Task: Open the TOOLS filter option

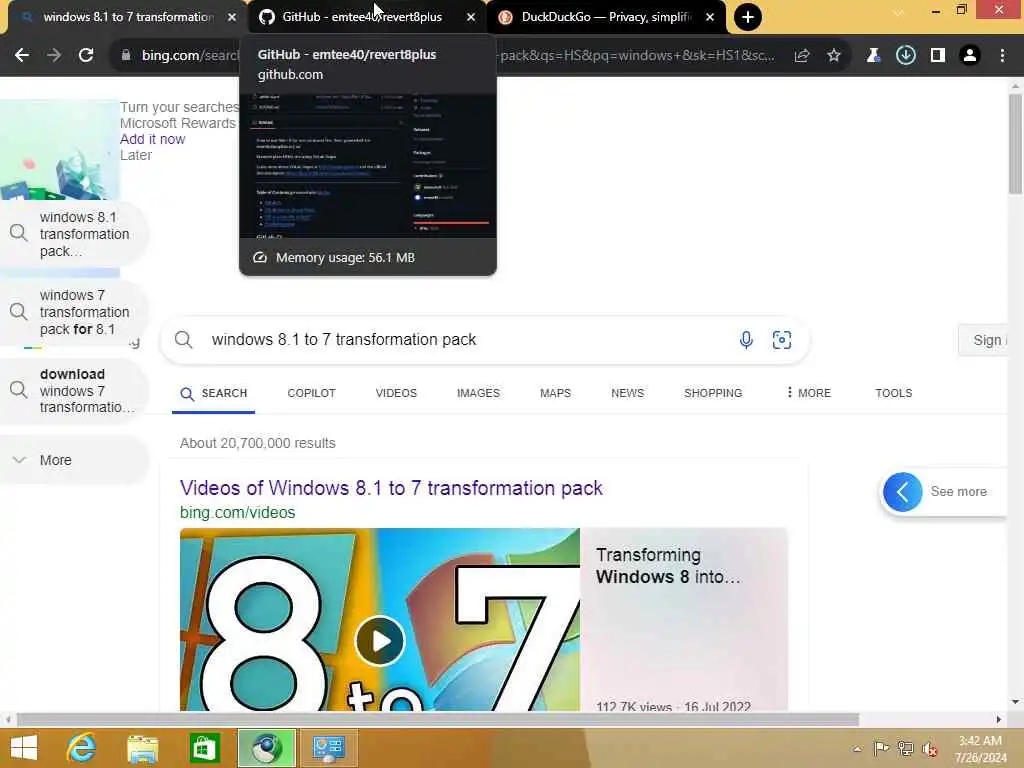Action: click(893, 393)
